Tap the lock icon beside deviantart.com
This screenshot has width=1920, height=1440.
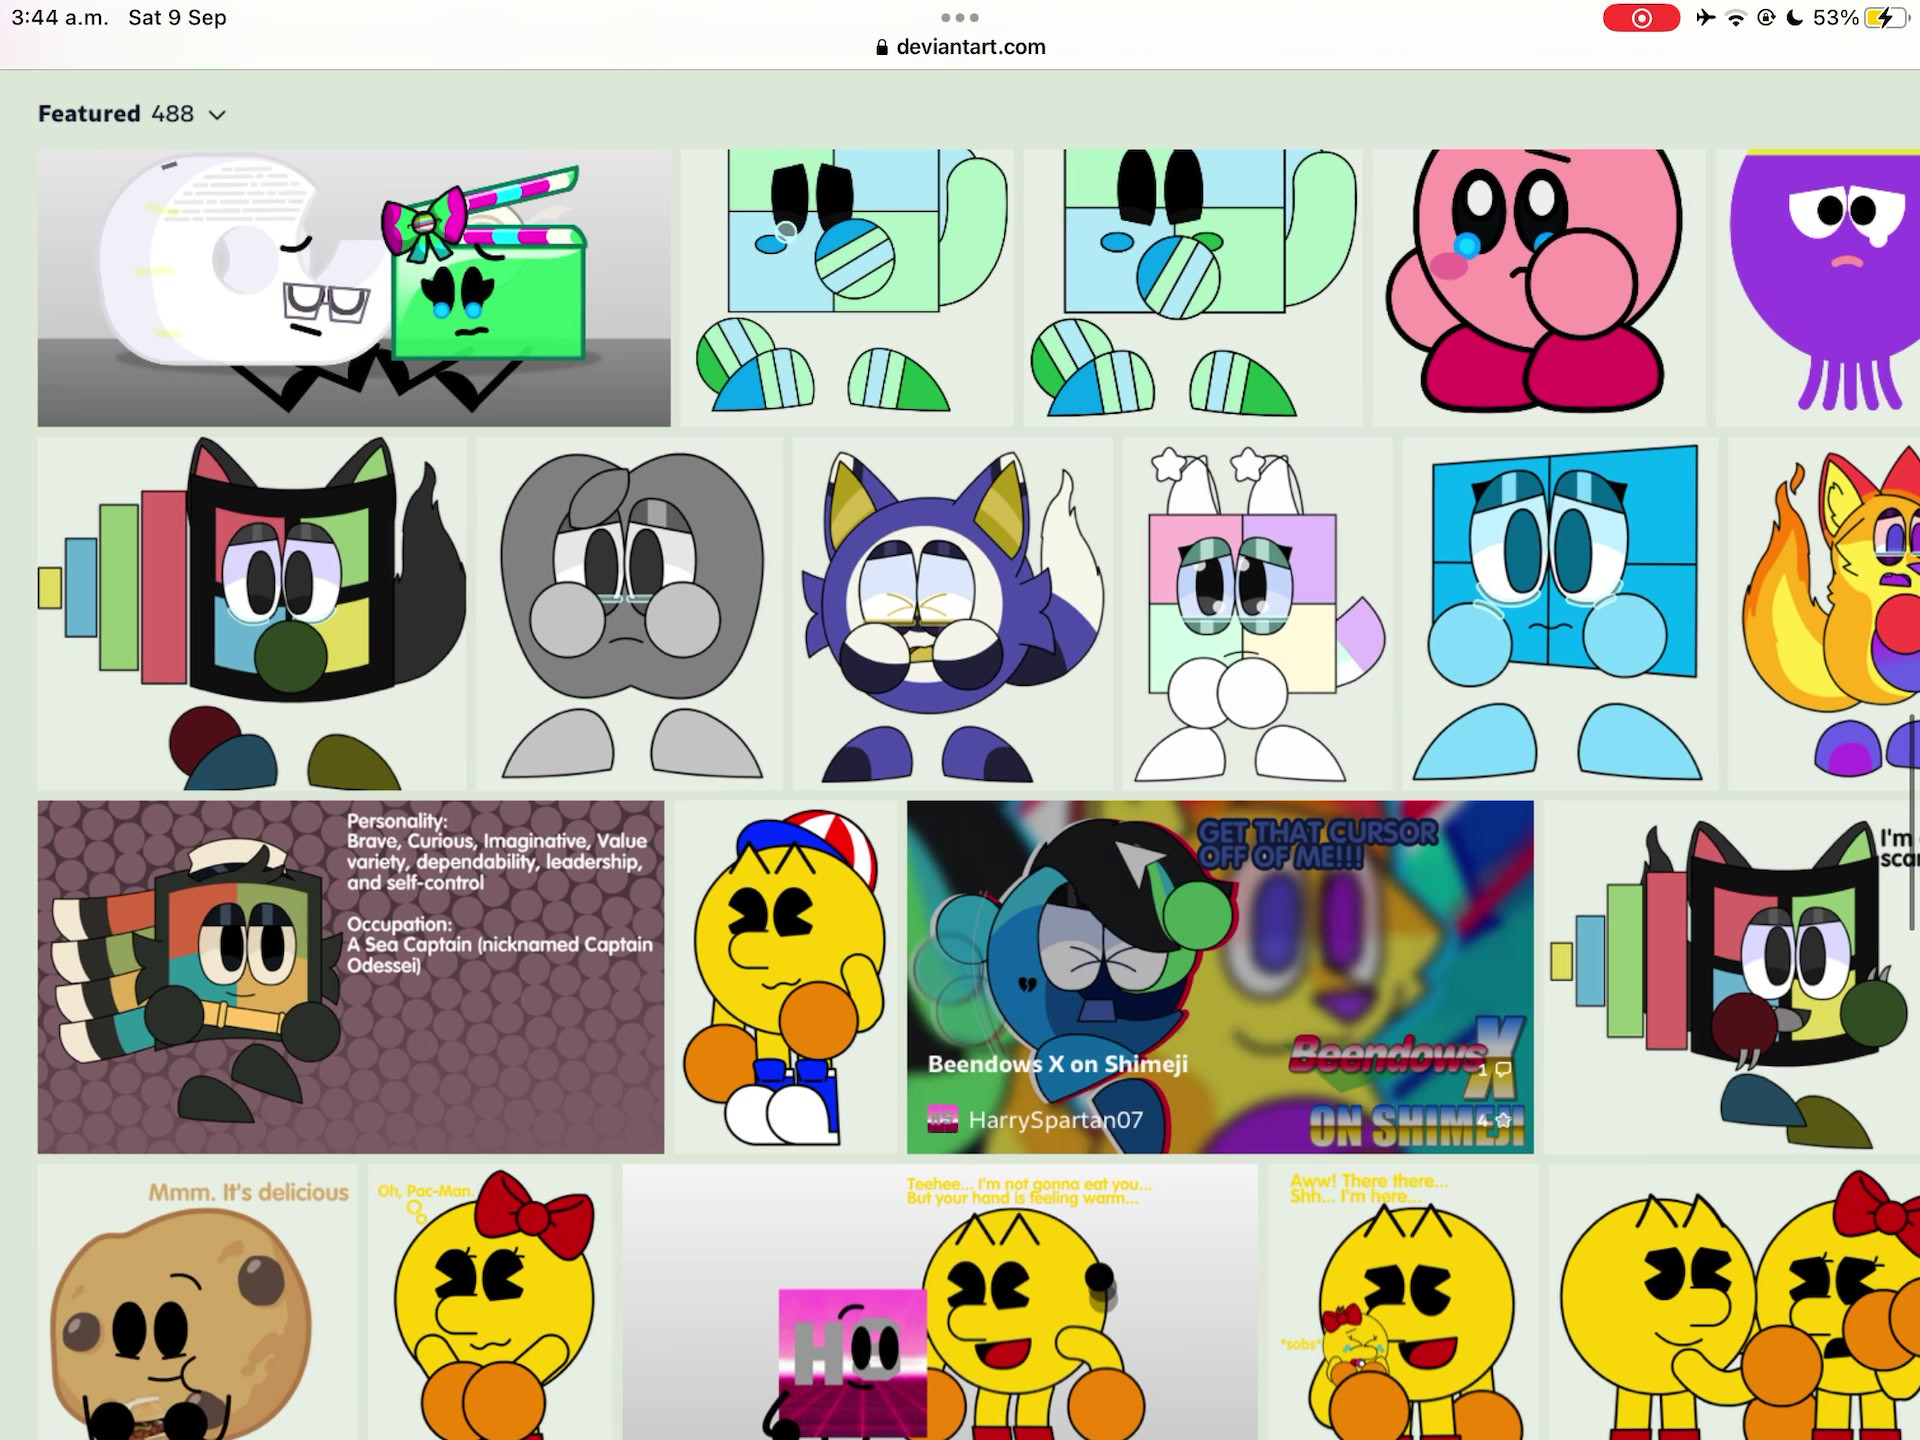881,47
